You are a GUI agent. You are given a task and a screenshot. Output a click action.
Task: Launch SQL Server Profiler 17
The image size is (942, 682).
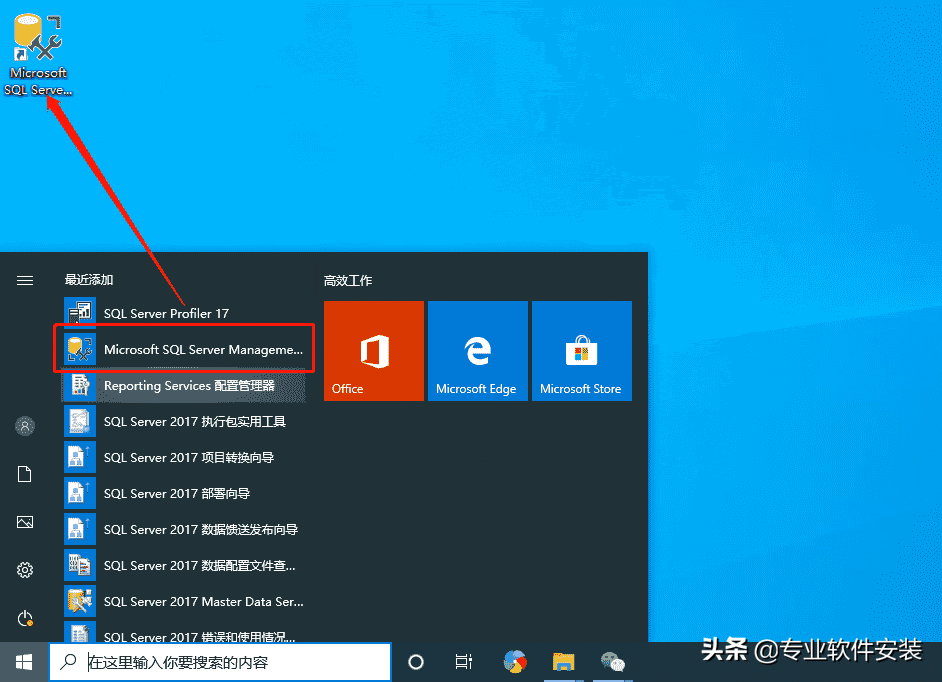(x=184, y=313)
